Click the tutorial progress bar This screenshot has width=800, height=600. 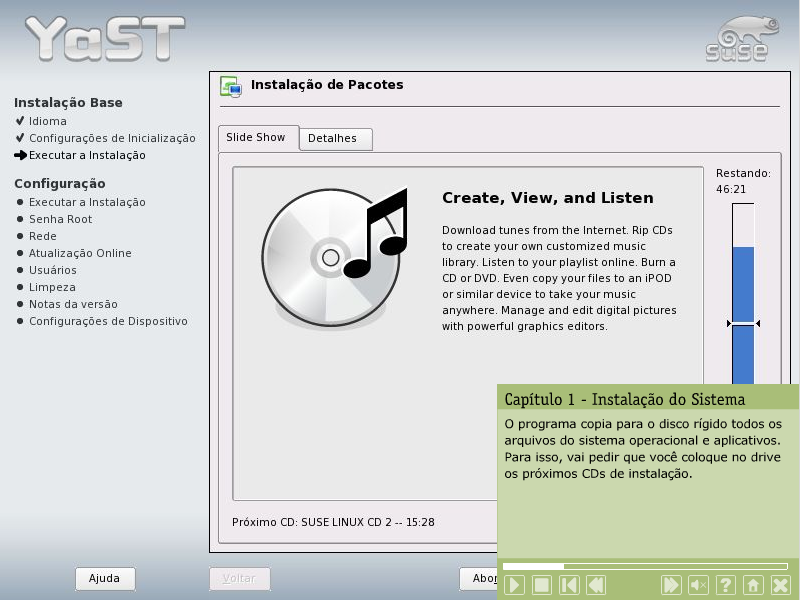coord(645,566)
